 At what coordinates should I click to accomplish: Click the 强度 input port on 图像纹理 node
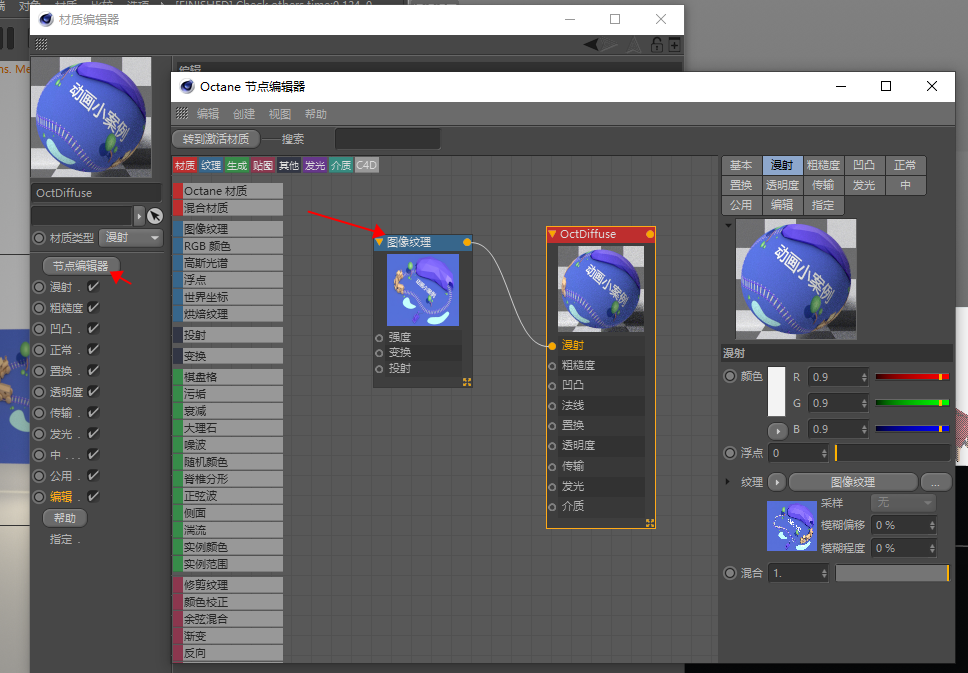(x=378, y=338)
